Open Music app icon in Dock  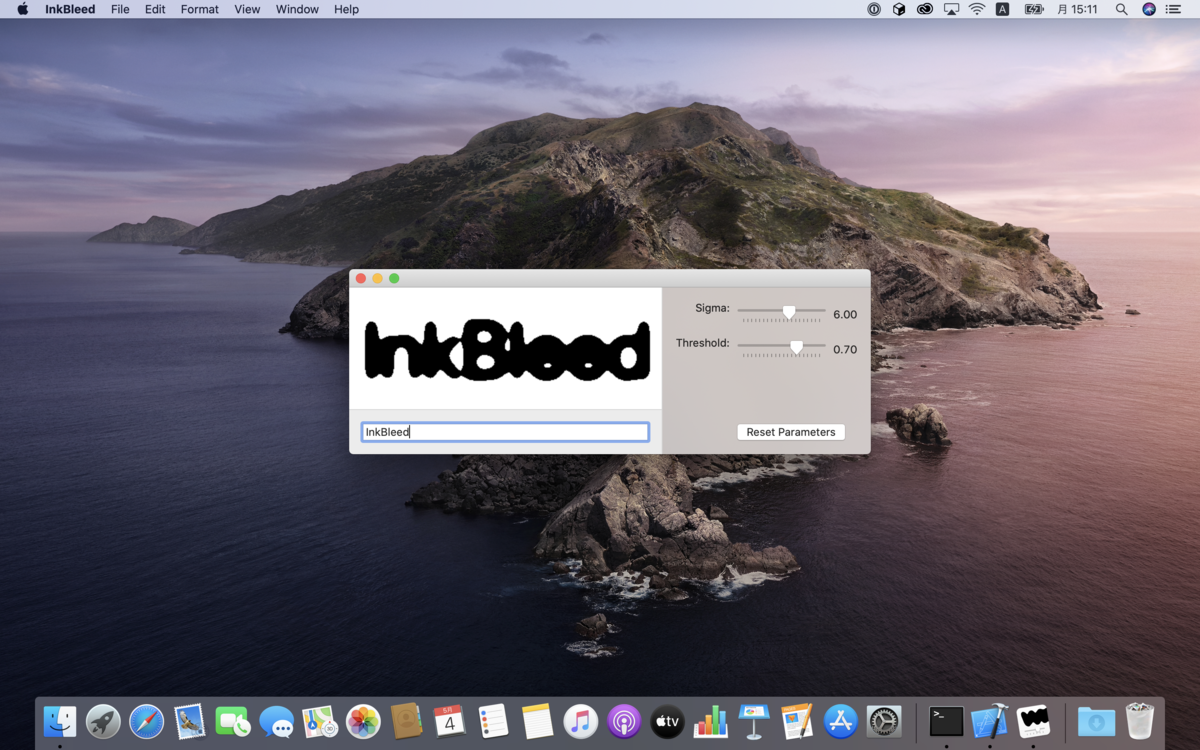(580, 721)
